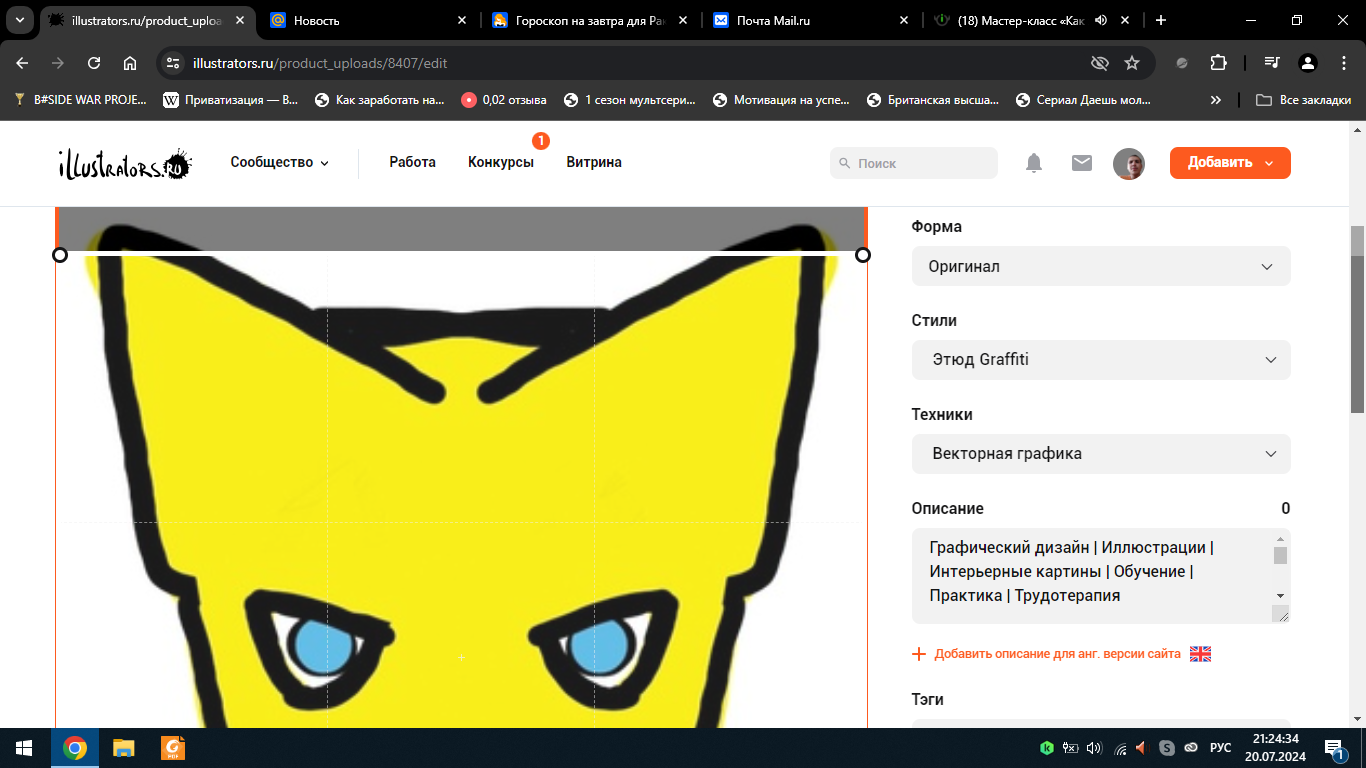The height and width of the screenshot is (768, 1366).
Task: Grab the top-left crop handle
Action: [x=60, y=255]
